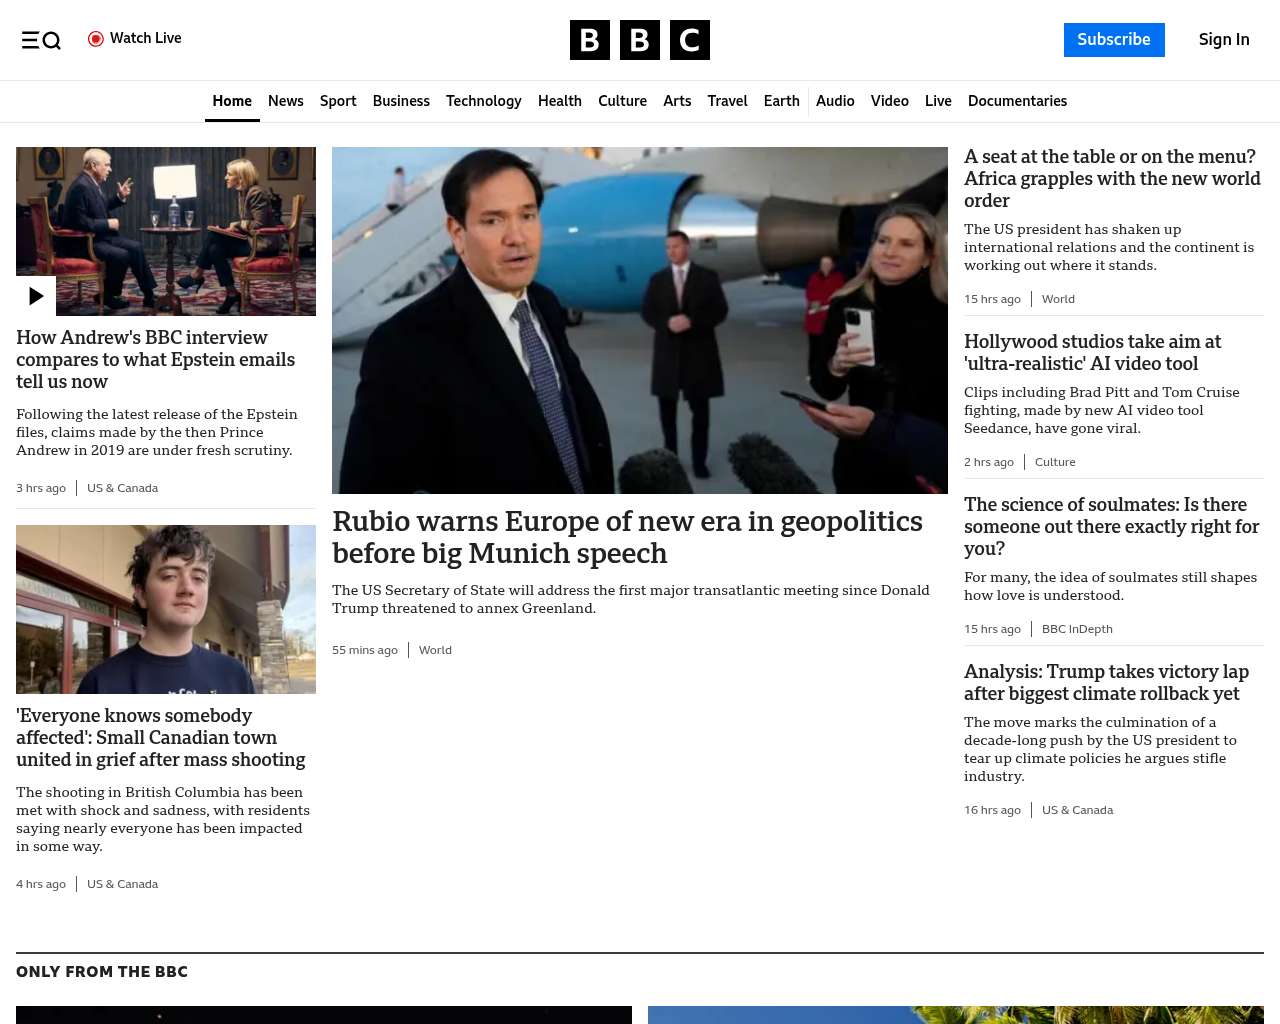This screenshot has height=1024, width=1280.
Task: Click the BBC InDepth category tag
Action: (x=1077, y=629)
